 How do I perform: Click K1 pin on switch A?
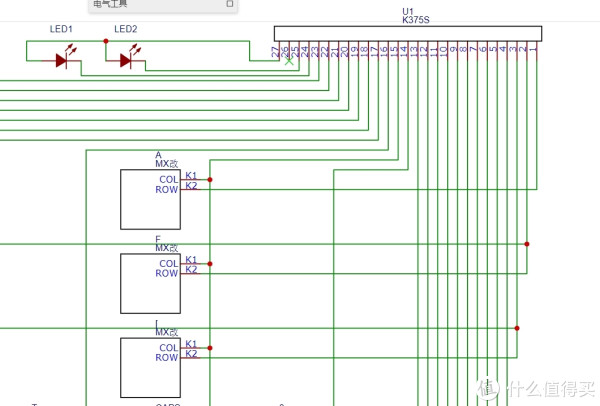pyautogui.click(x=191, y=176)
